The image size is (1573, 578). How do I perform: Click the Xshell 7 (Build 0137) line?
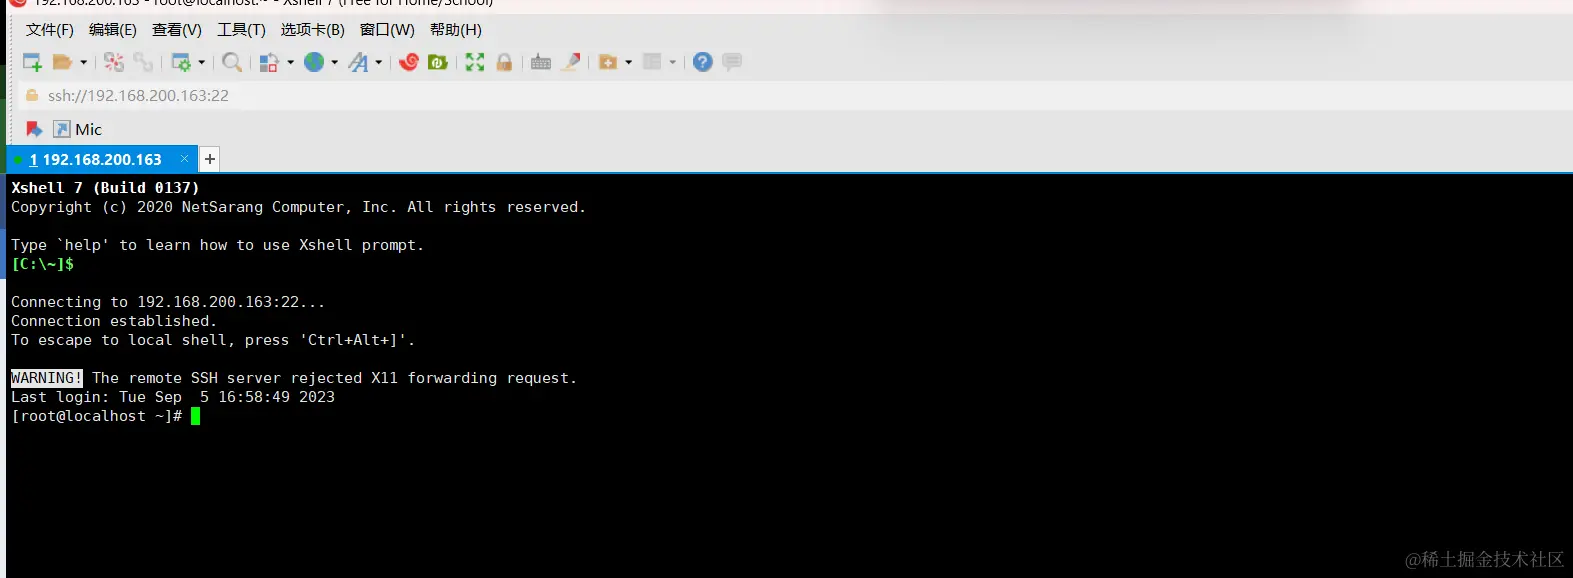pos(105,188)
